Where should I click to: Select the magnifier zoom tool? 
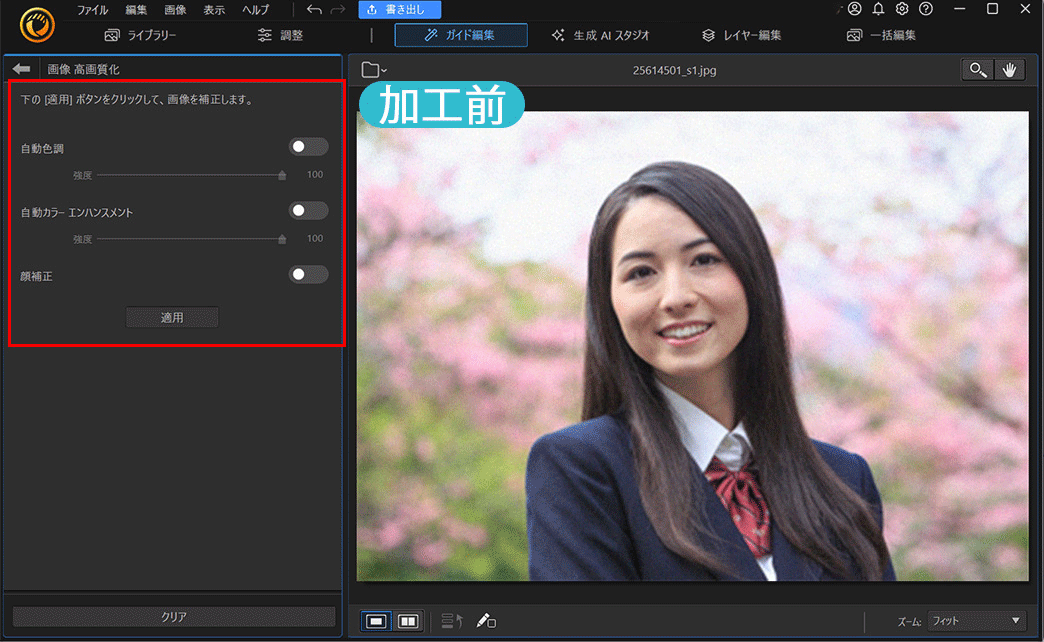tap(977, 69)
